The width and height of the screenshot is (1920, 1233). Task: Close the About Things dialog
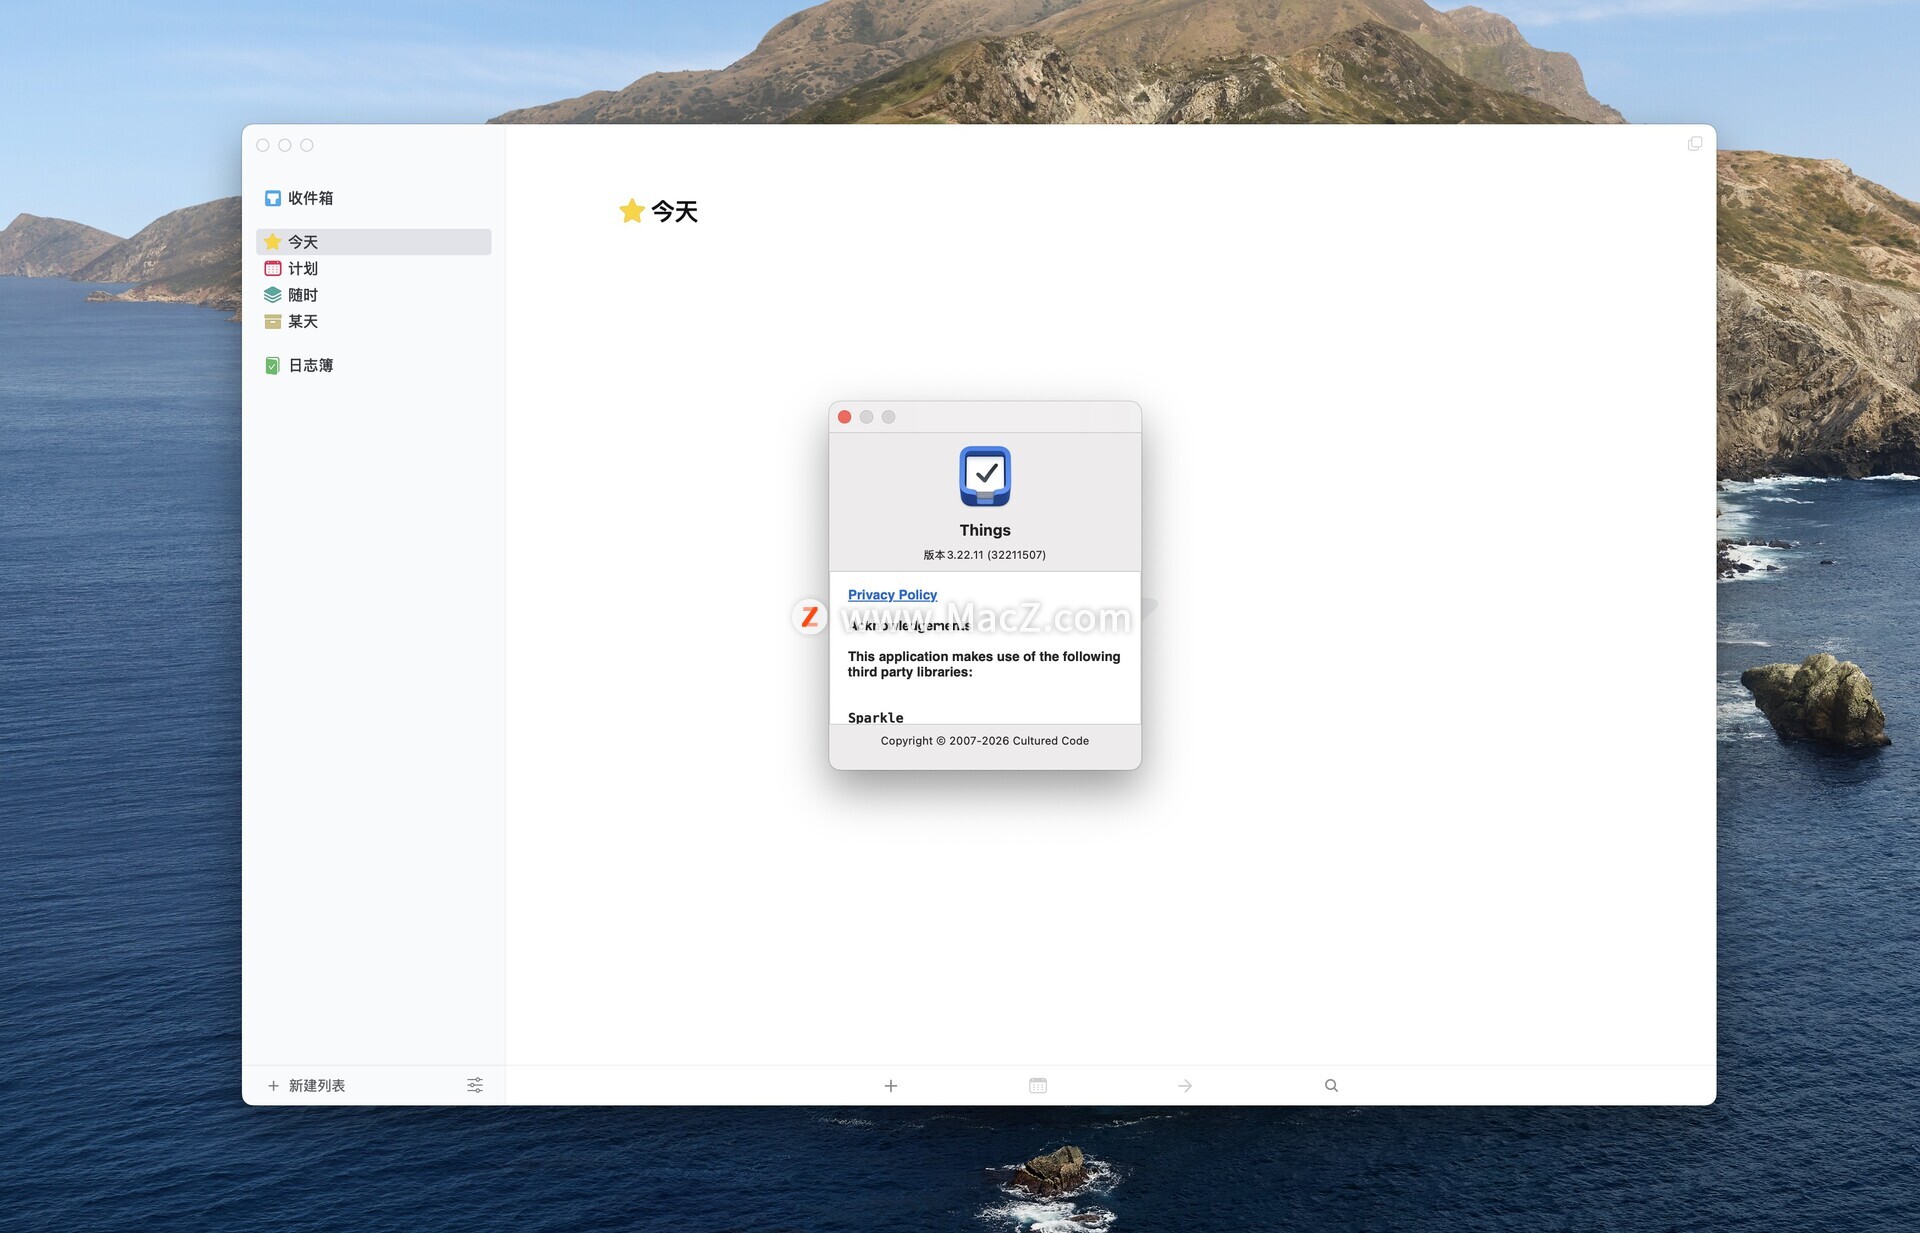pos(844,417)
